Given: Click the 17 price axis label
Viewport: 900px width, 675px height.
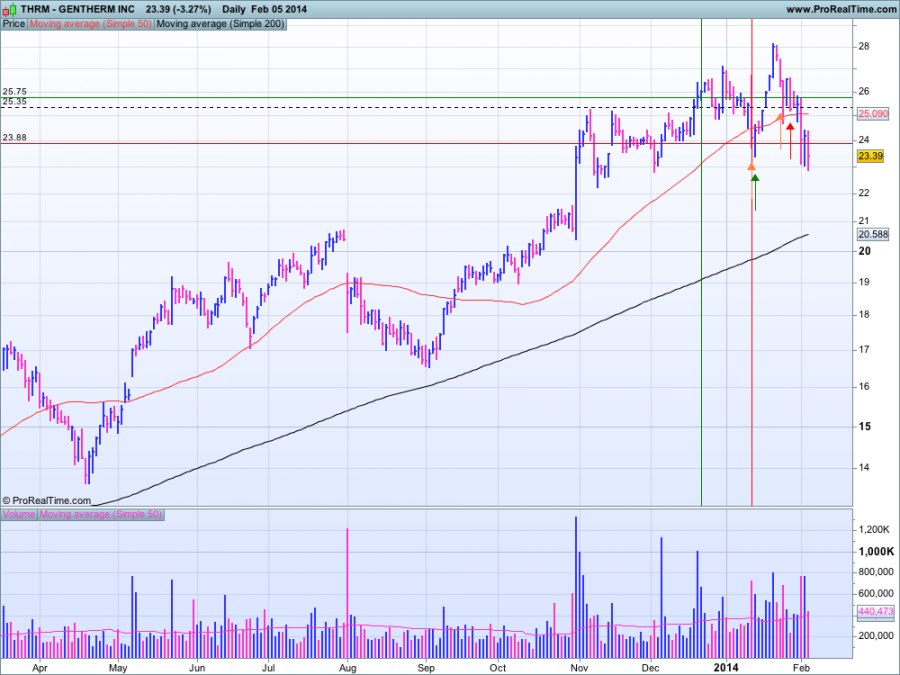Looking at the screenshot, I should [864, 349].
